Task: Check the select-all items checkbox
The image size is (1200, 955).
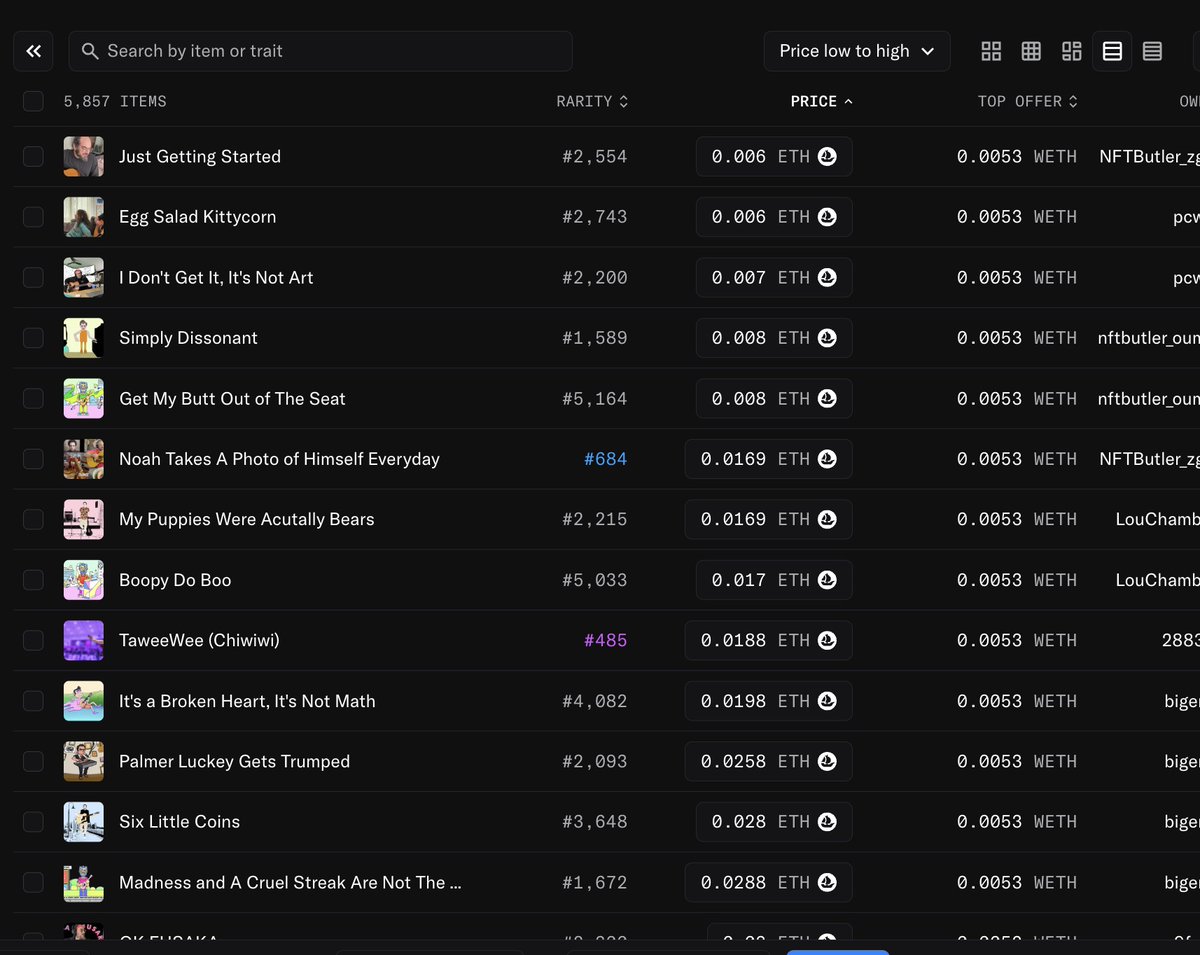Action: pos(33,101)
